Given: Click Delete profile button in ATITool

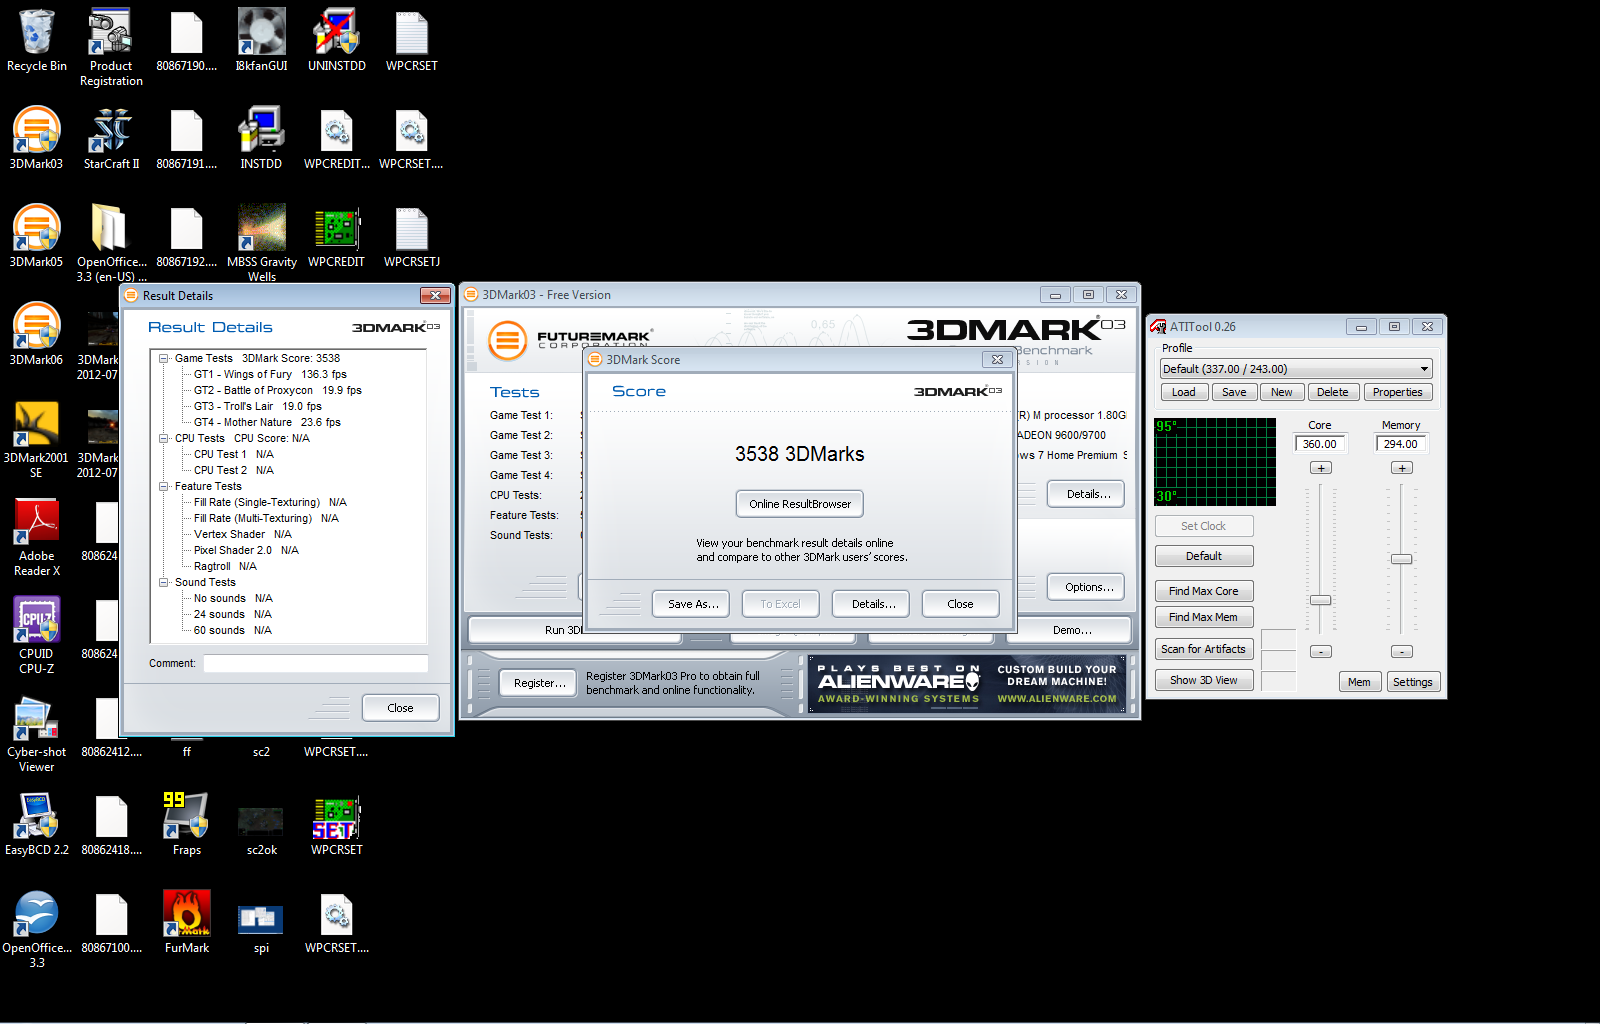Looking at the screenshot, I should [1333, 392].
